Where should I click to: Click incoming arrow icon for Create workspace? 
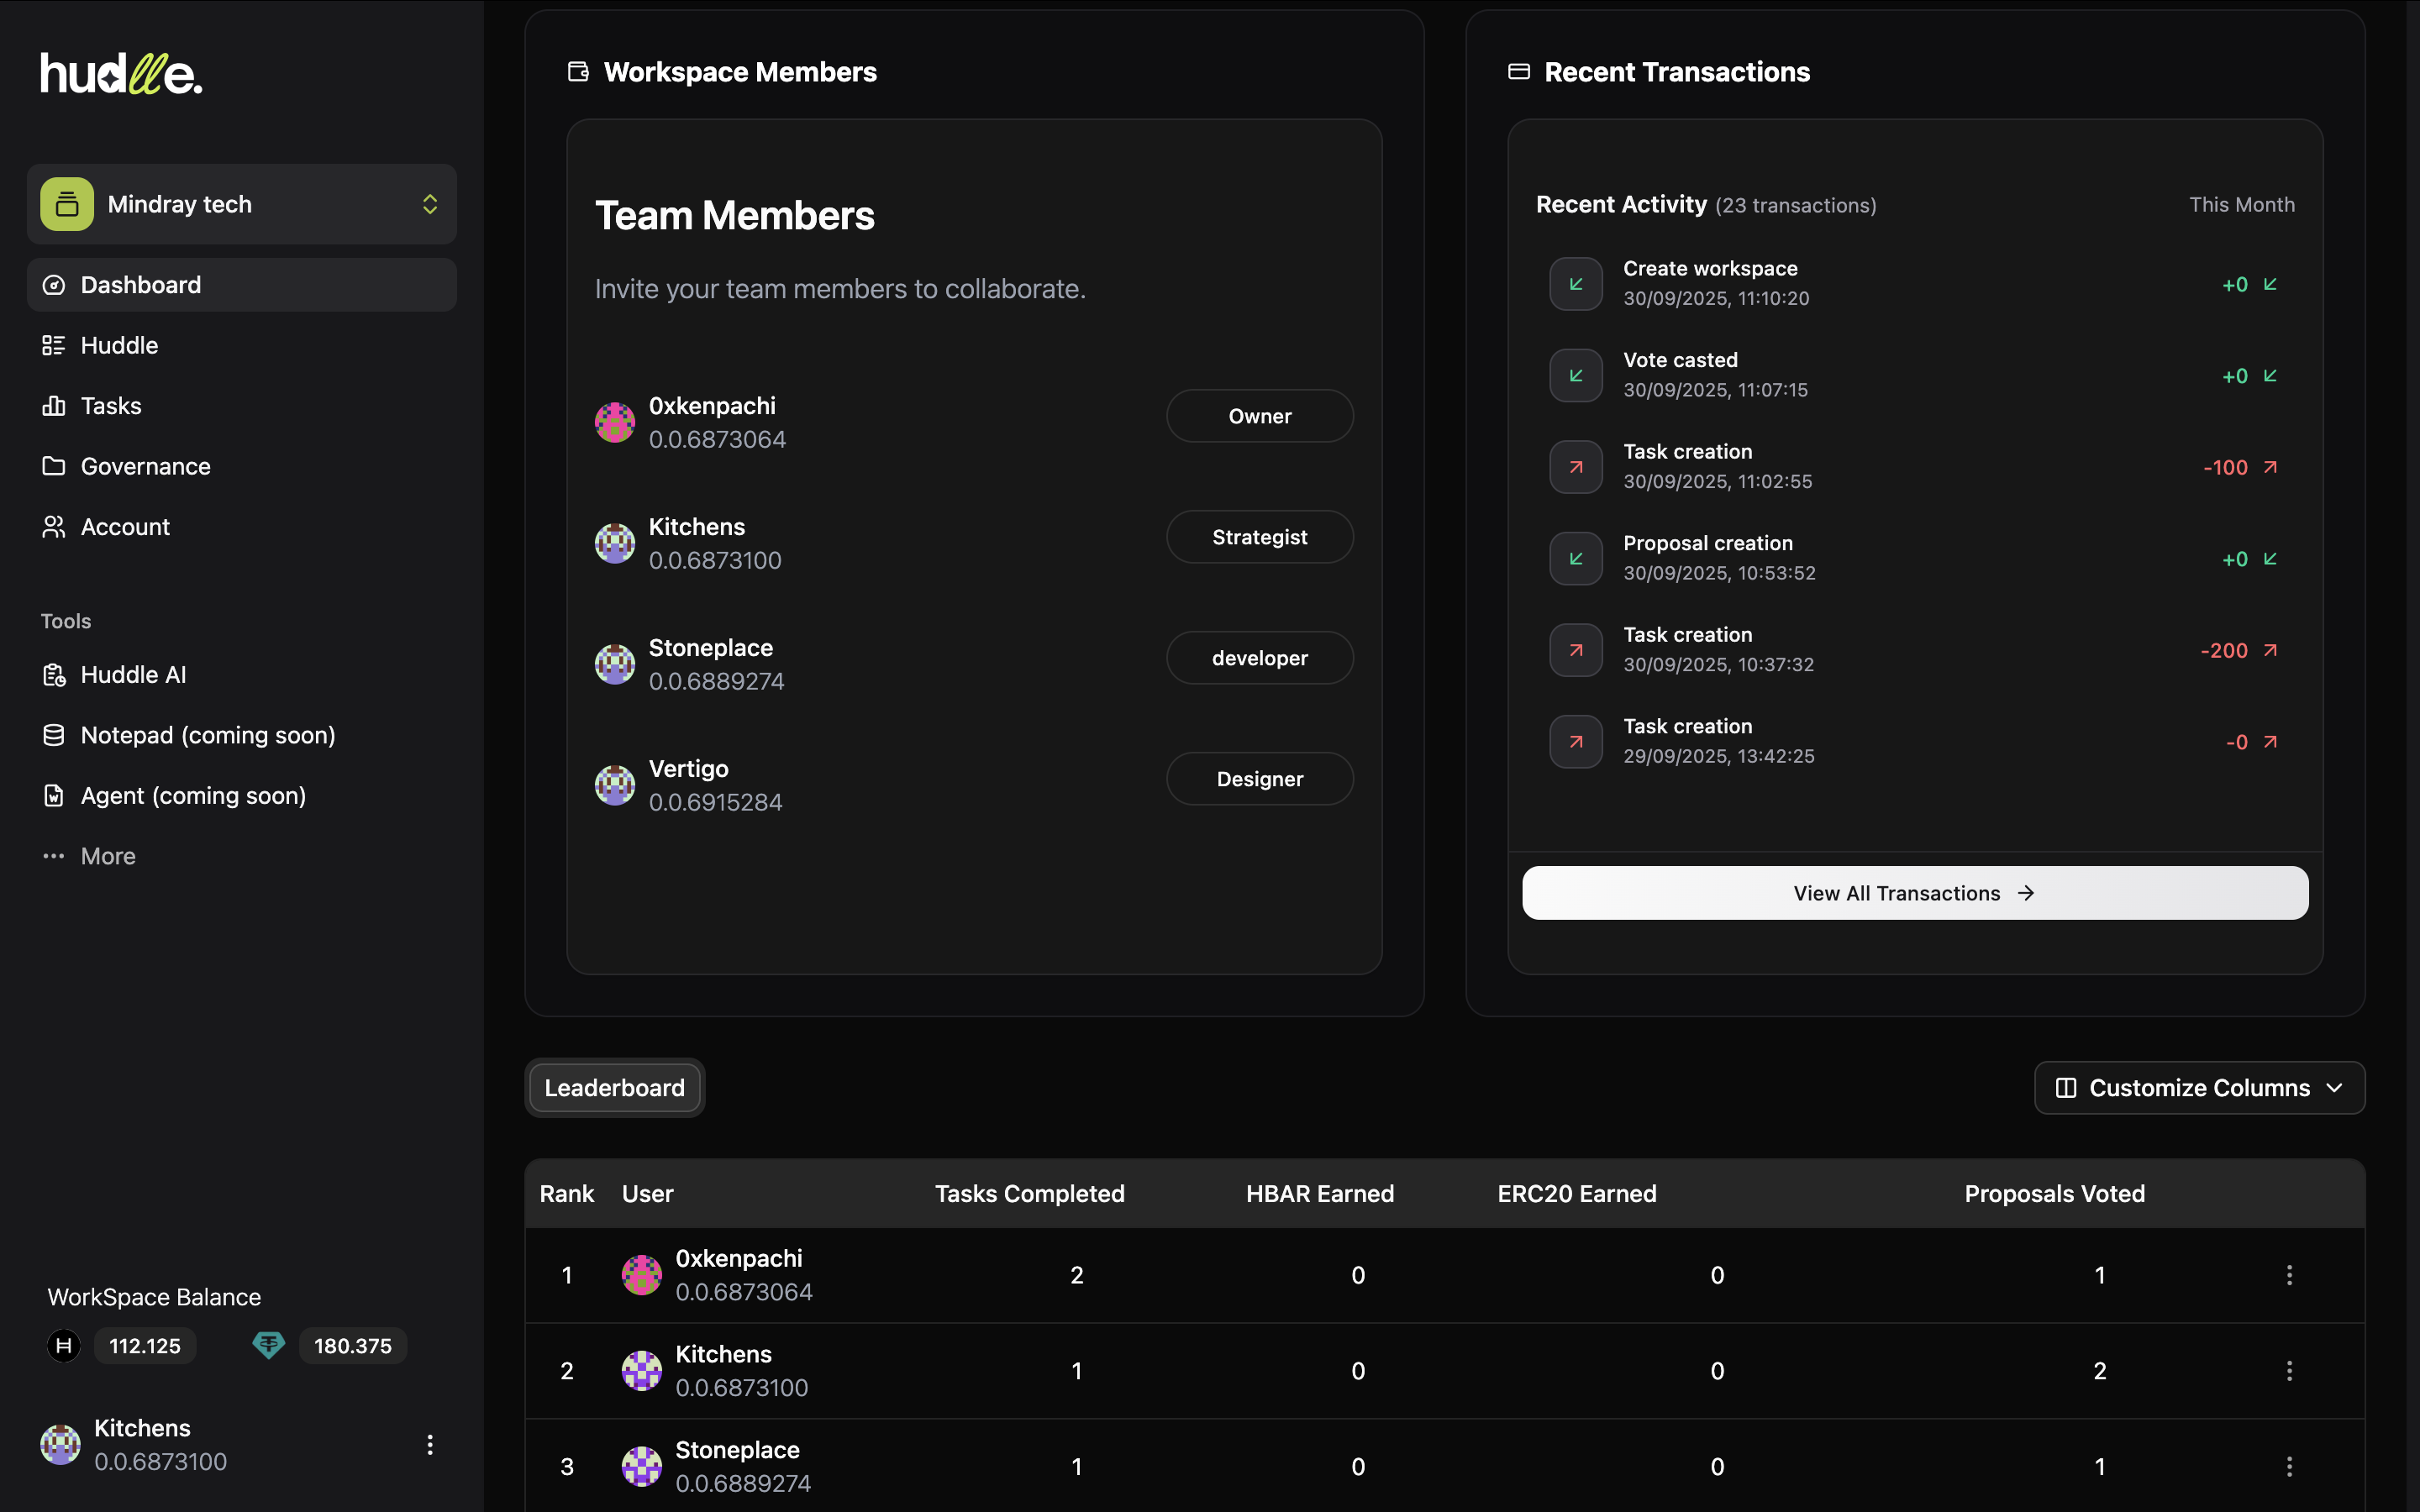pyautogui.click(x=1576, y=284)
